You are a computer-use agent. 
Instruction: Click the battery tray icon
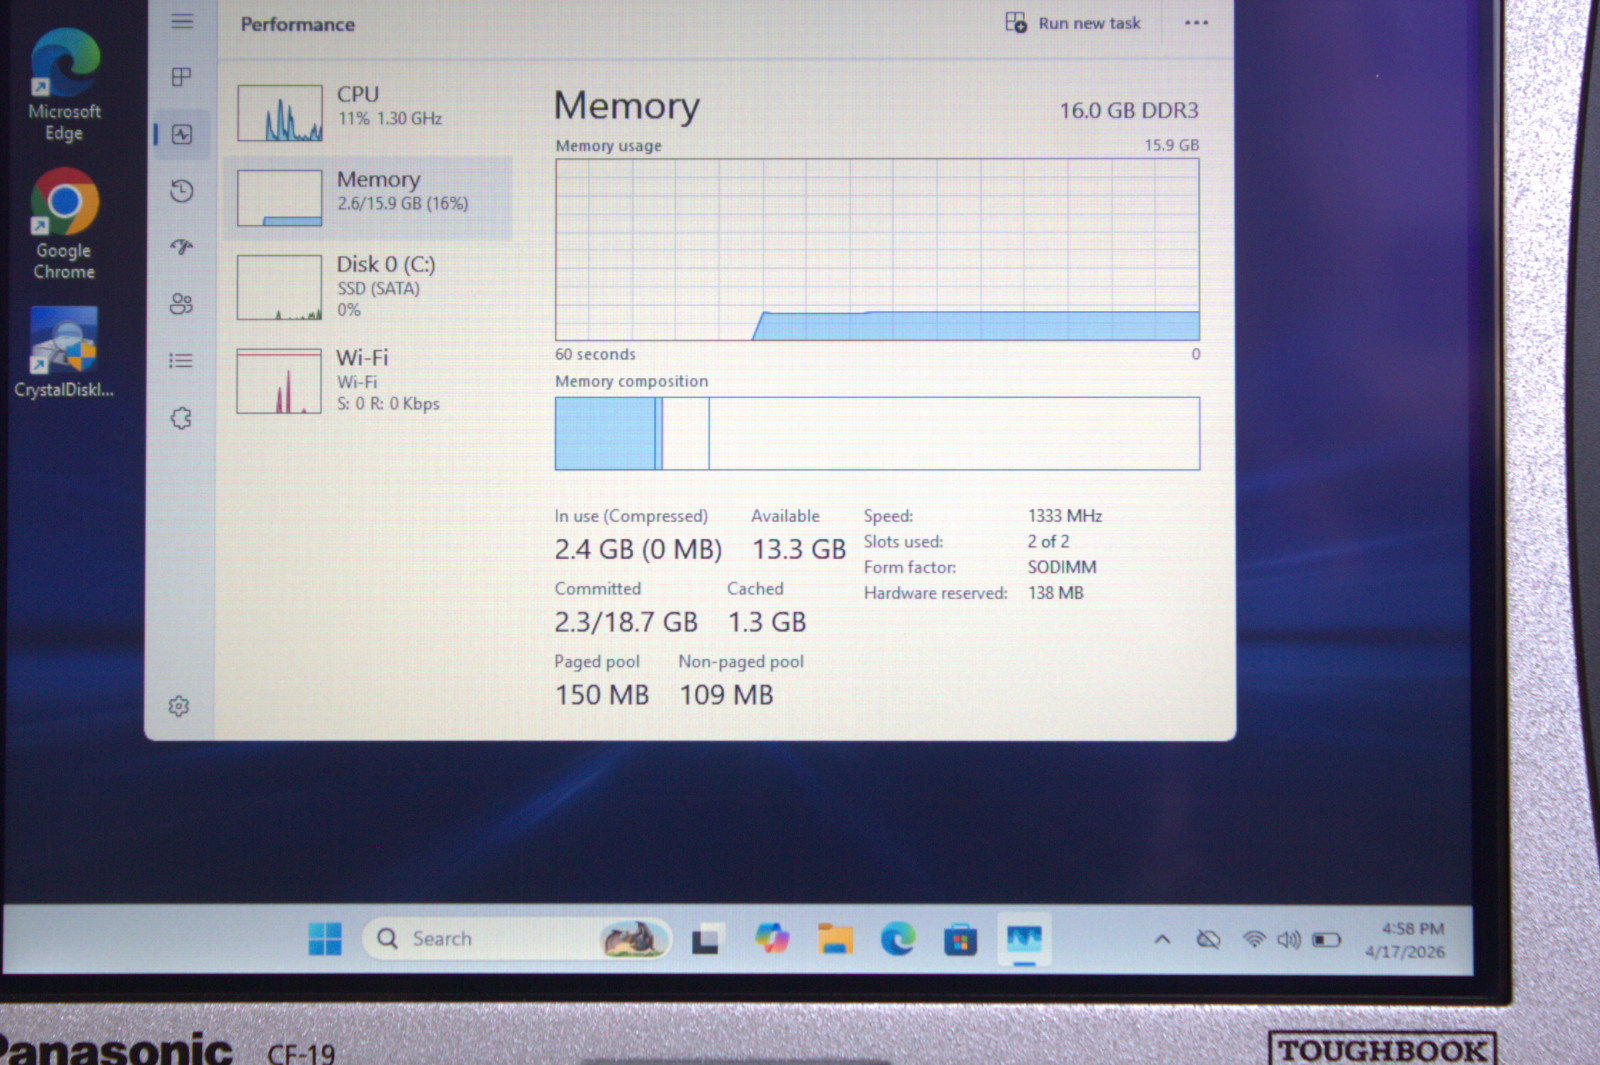1327,940
